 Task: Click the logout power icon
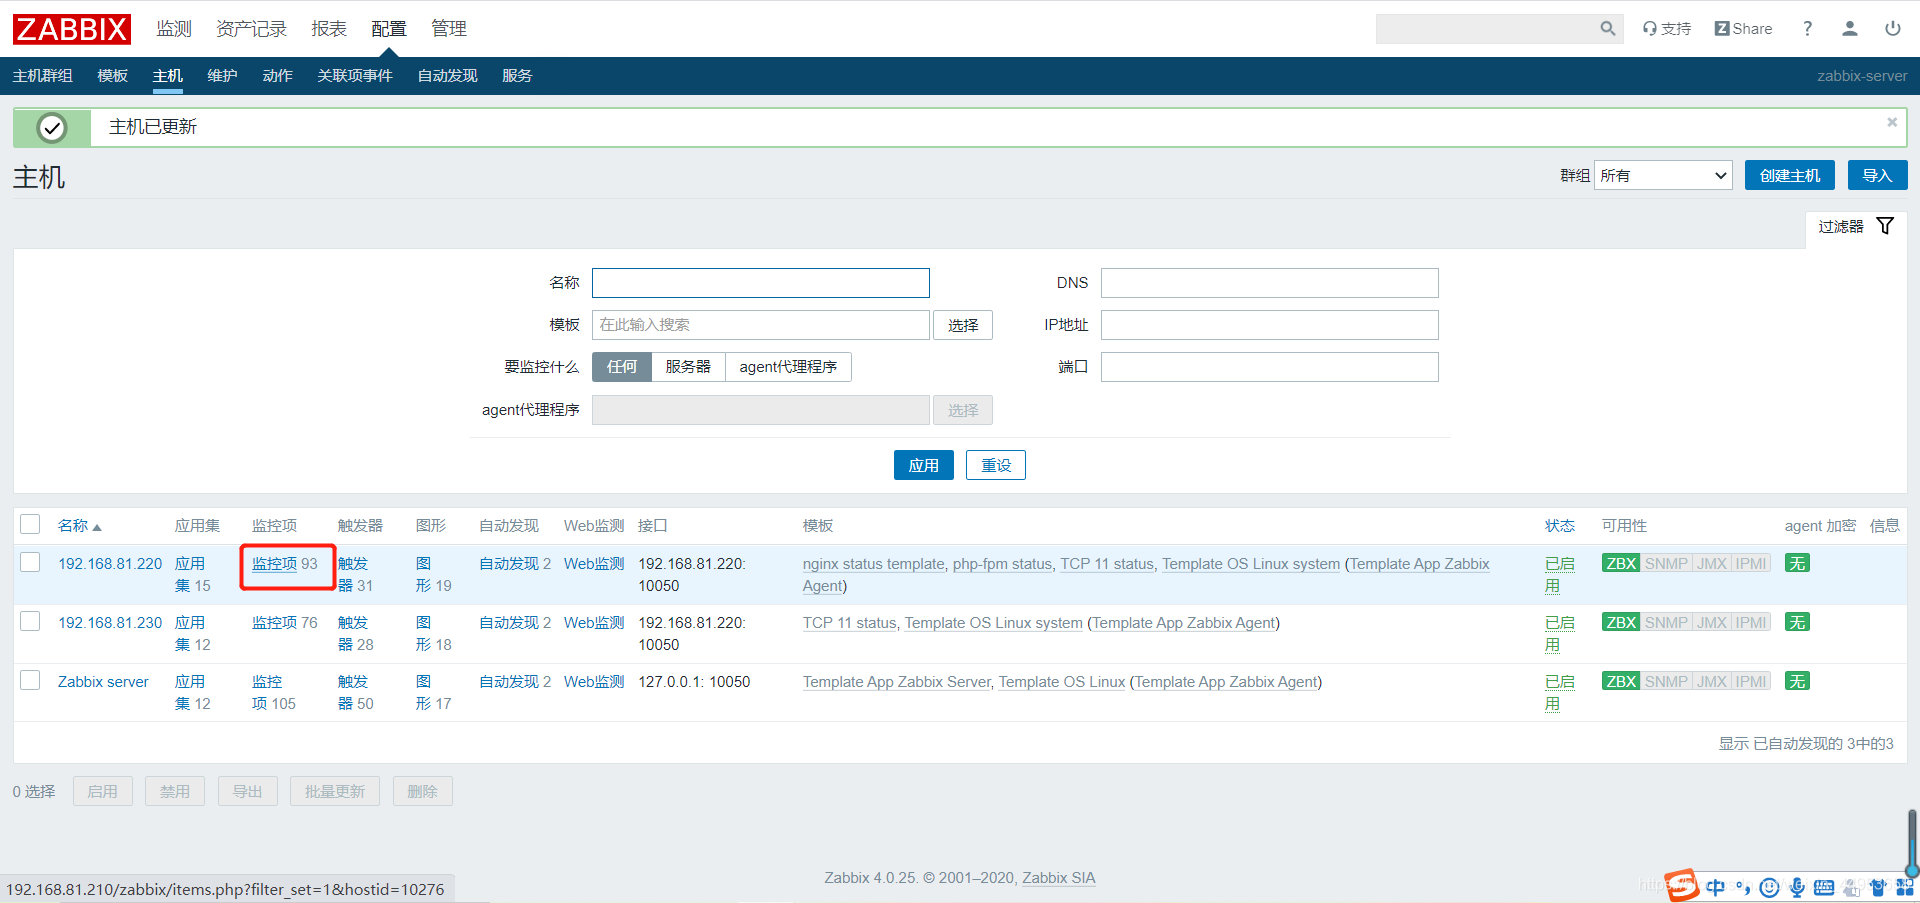[1893, 29]
